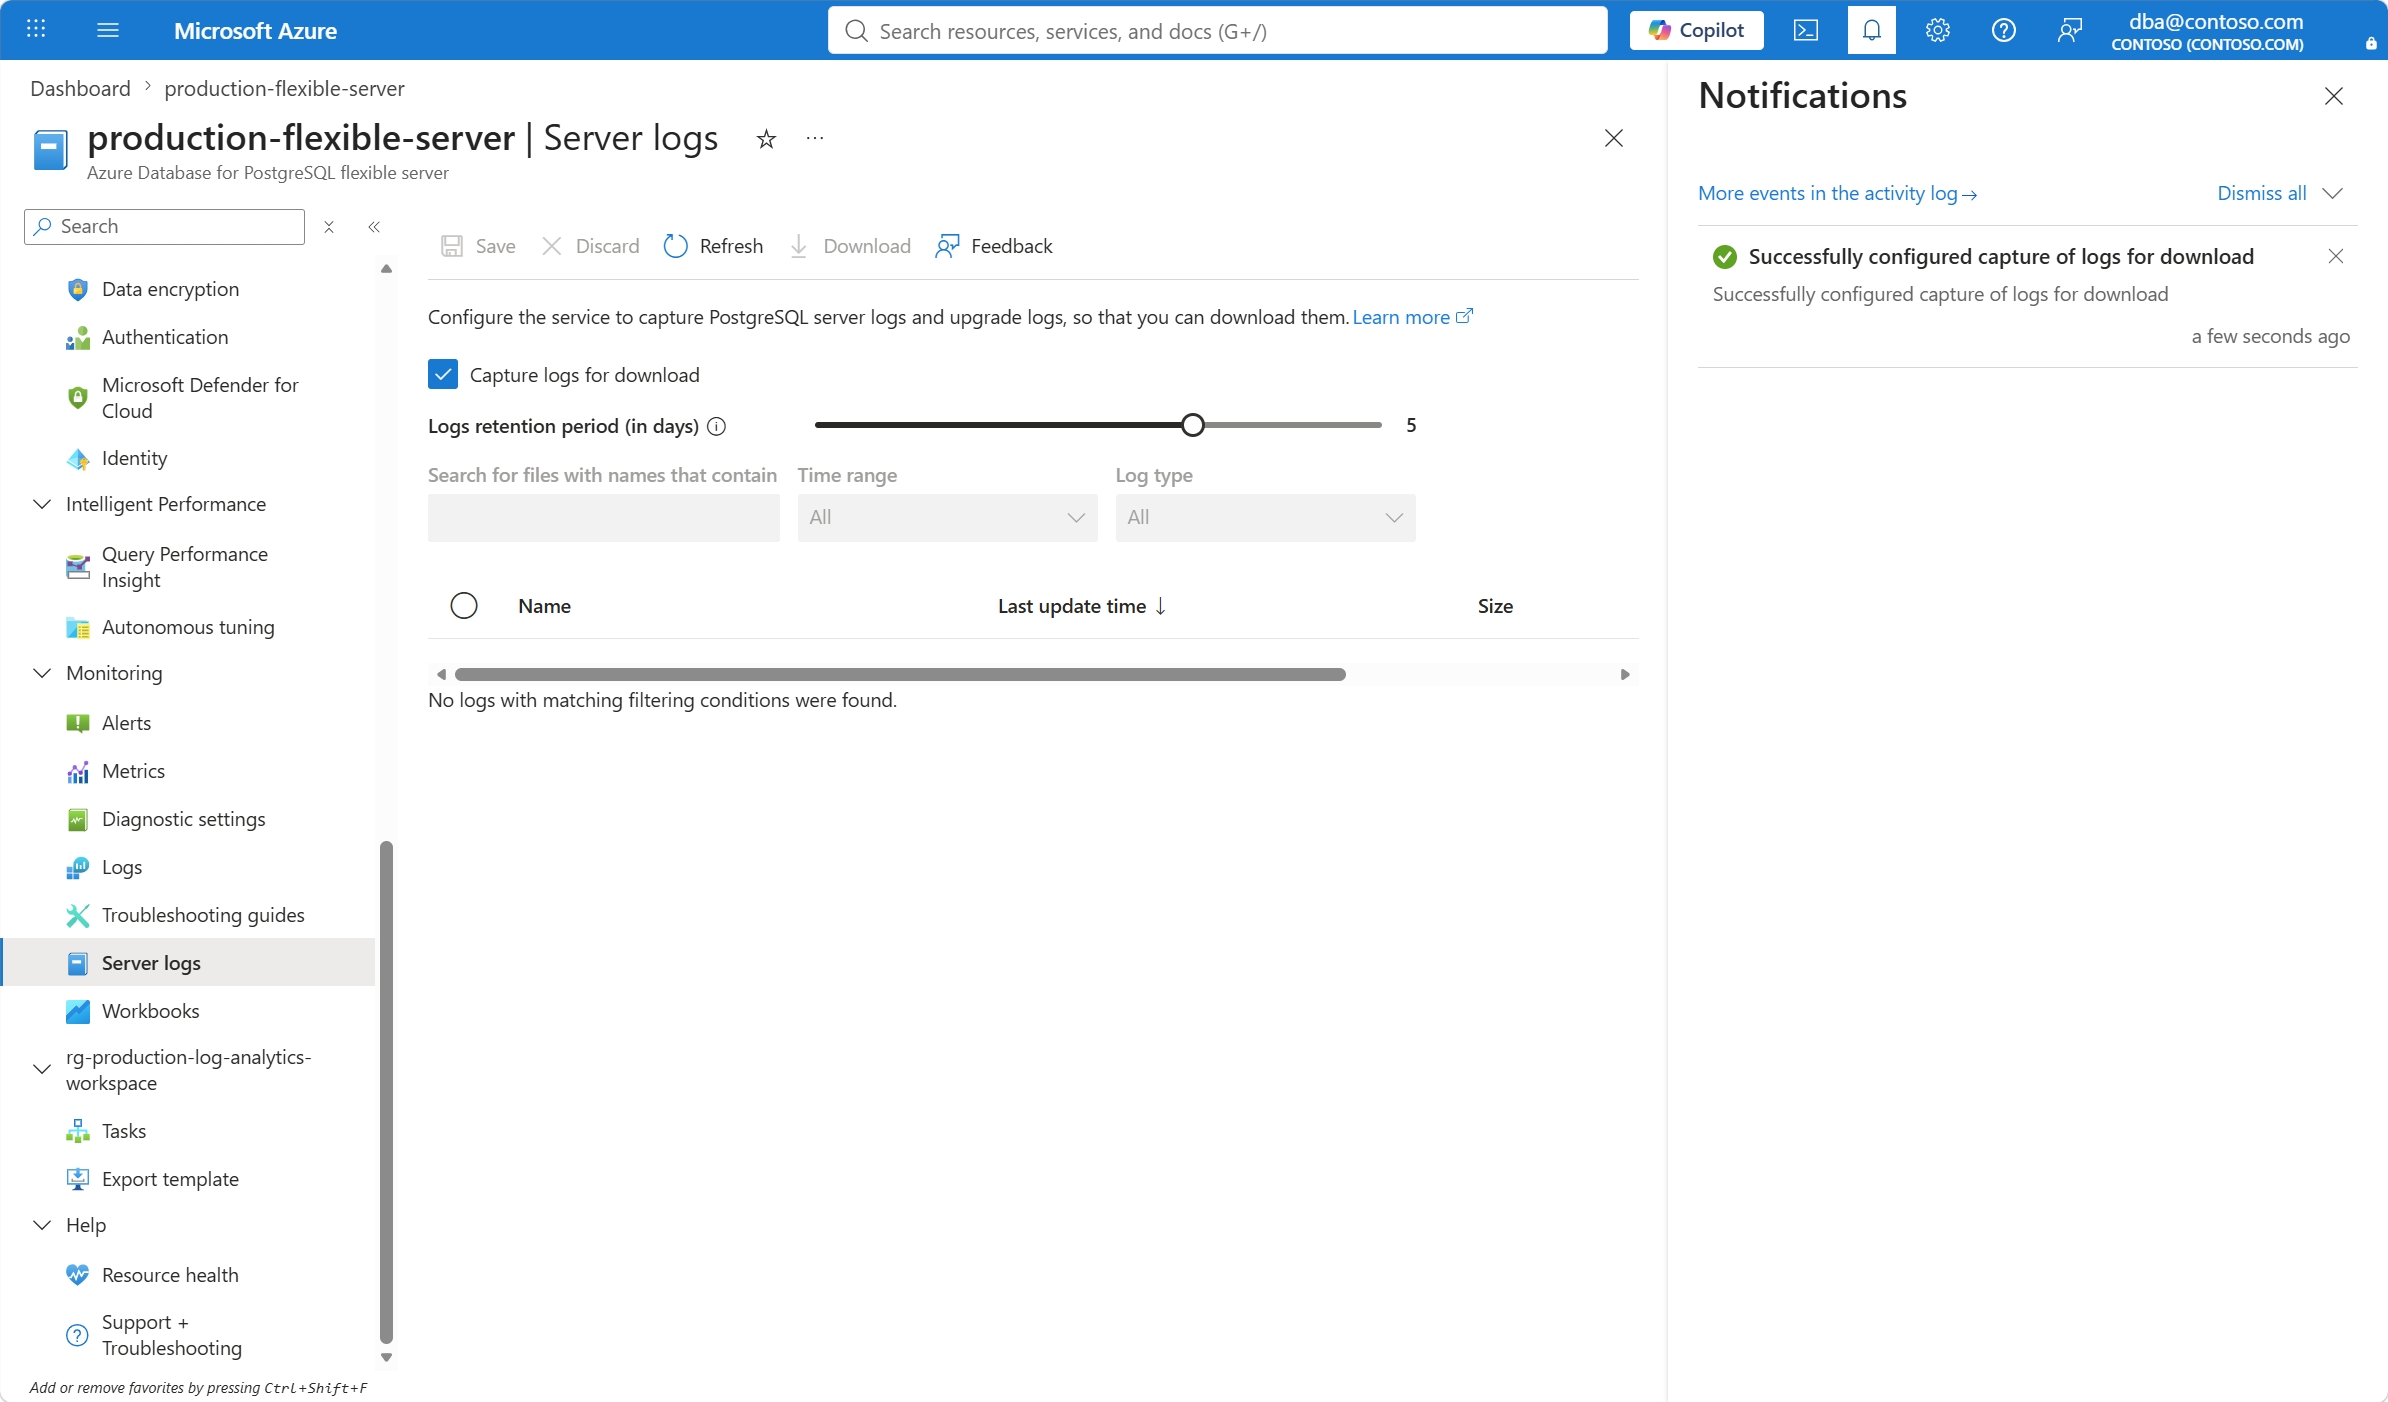Image resolution: width=2388 pixels, height=1402 pixels.
Task: Favorite the Server logs page with star
Action: (x=766, y=139)
